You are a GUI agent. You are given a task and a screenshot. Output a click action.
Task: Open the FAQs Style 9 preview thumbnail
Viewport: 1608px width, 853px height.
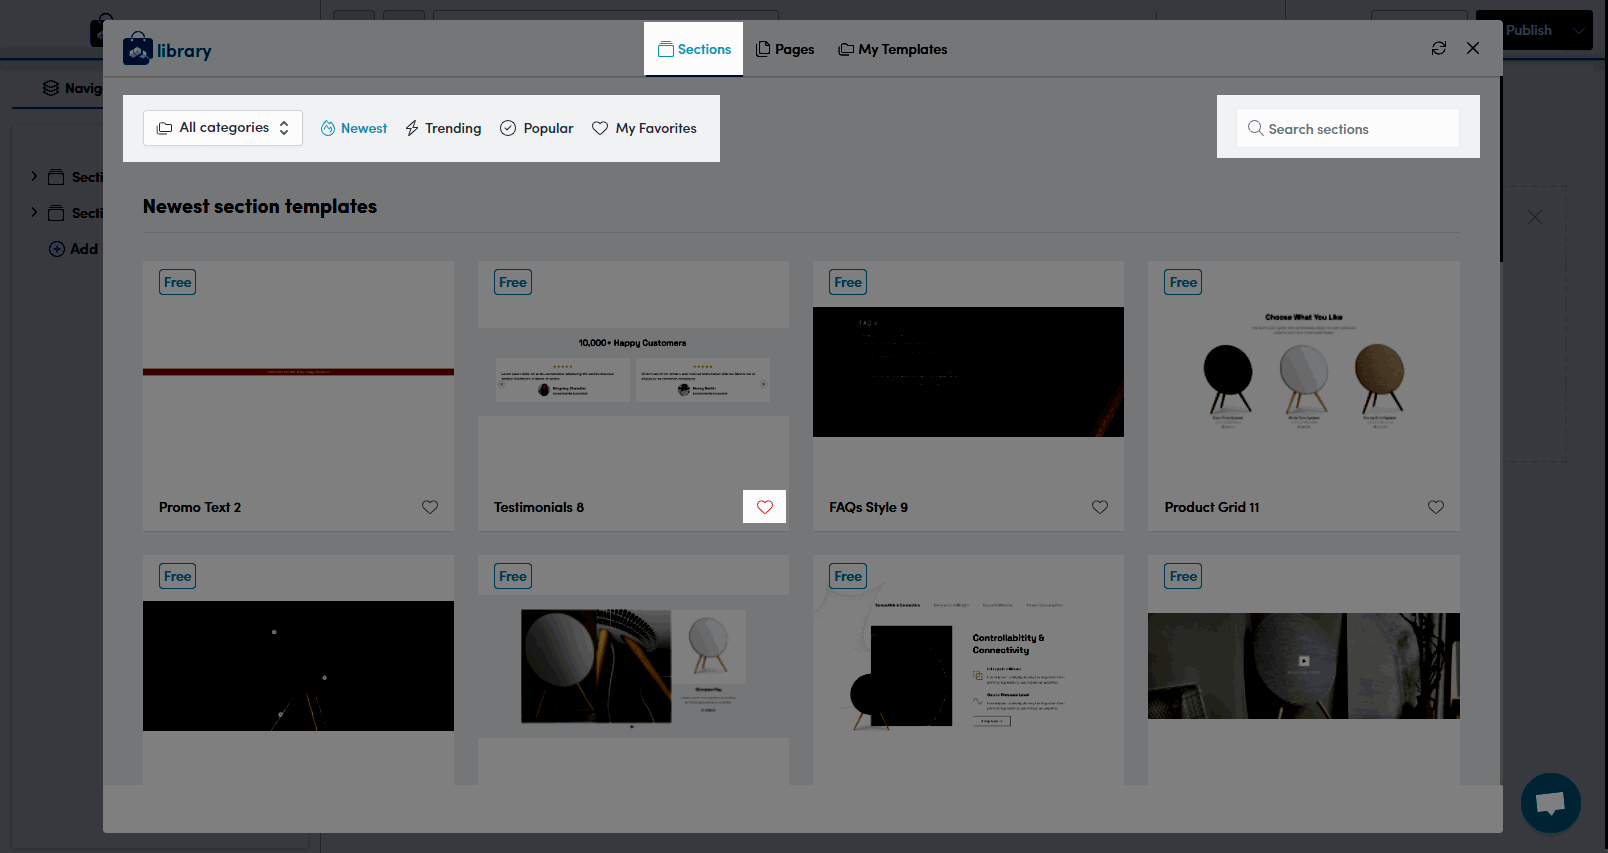coord(968,372)
